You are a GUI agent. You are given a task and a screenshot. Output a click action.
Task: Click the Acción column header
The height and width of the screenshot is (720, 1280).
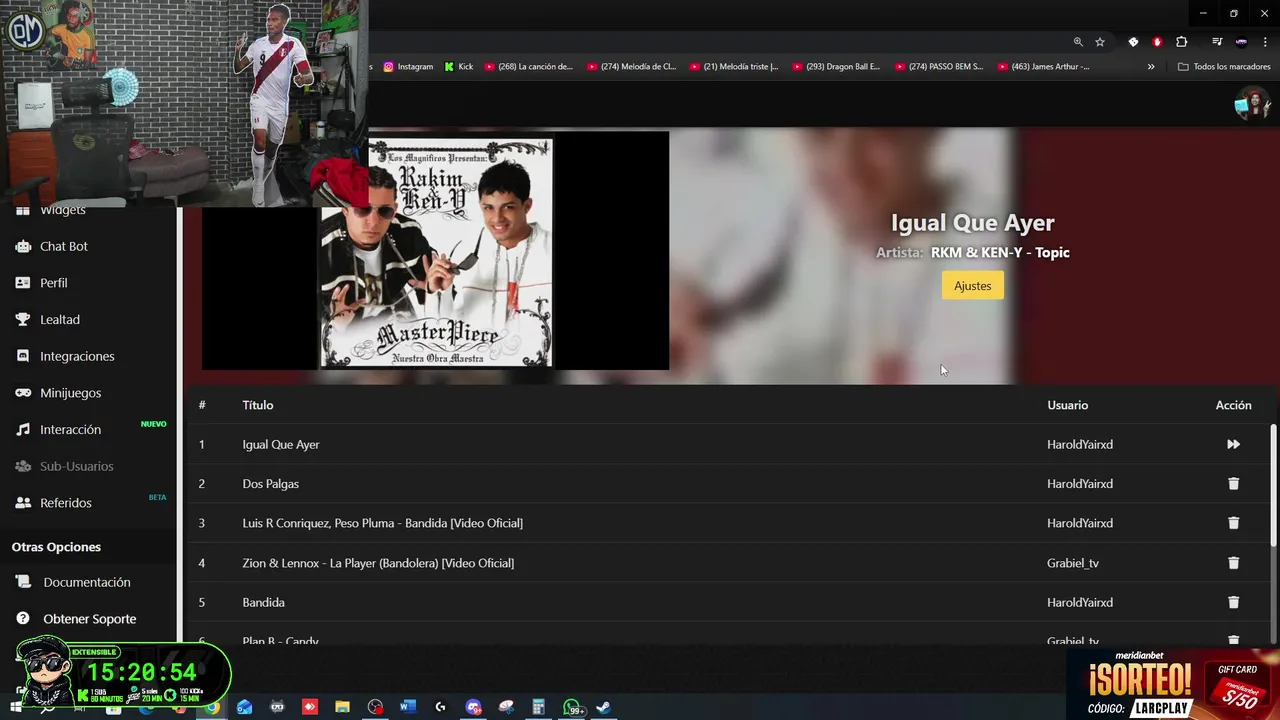(1233, 405)
